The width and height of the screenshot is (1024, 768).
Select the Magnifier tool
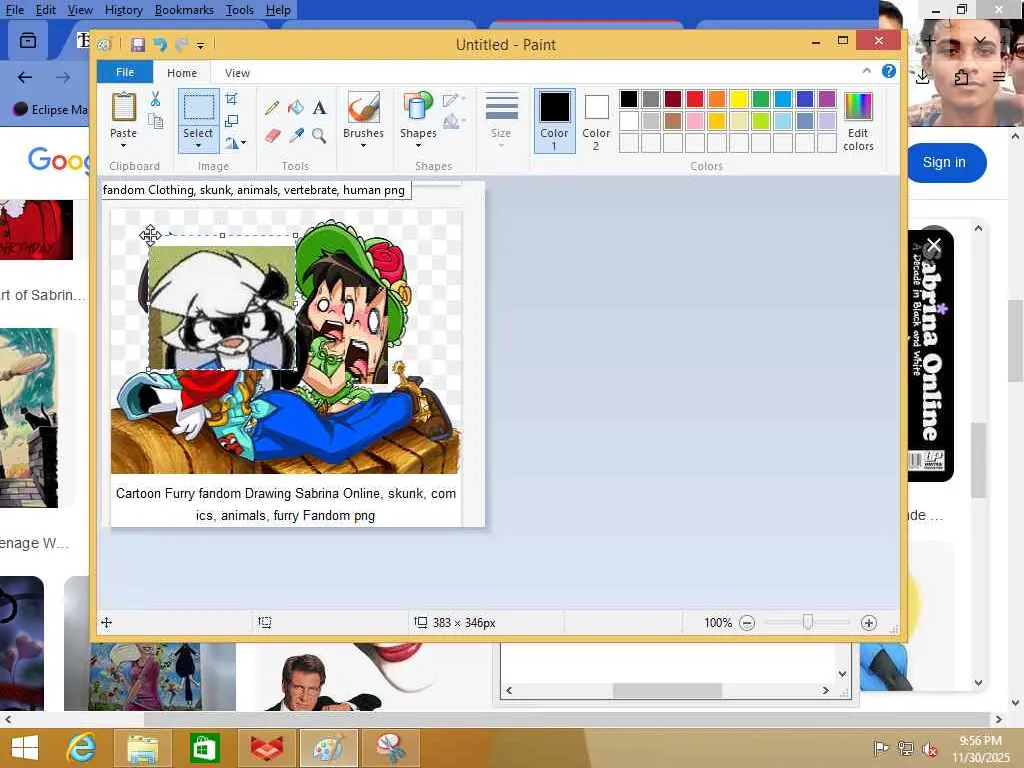tap(319, 135)
